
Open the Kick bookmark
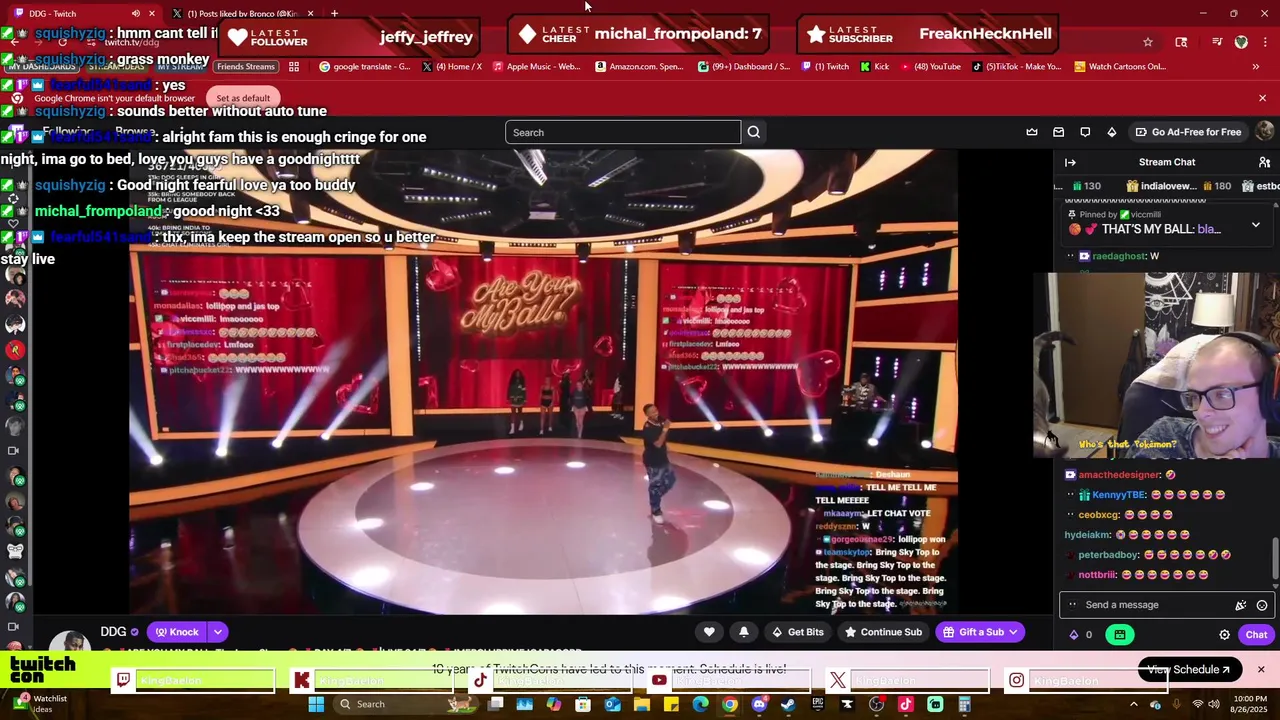(874, 67)
